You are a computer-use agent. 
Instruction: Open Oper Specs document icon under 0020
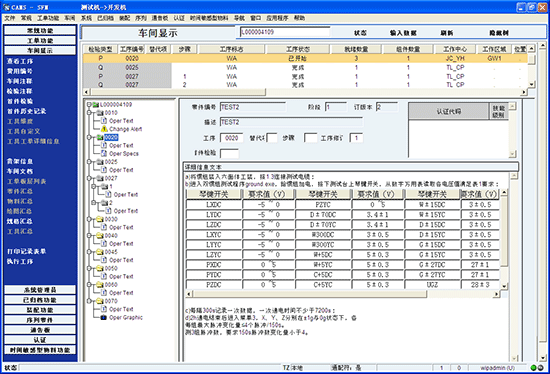104,153
